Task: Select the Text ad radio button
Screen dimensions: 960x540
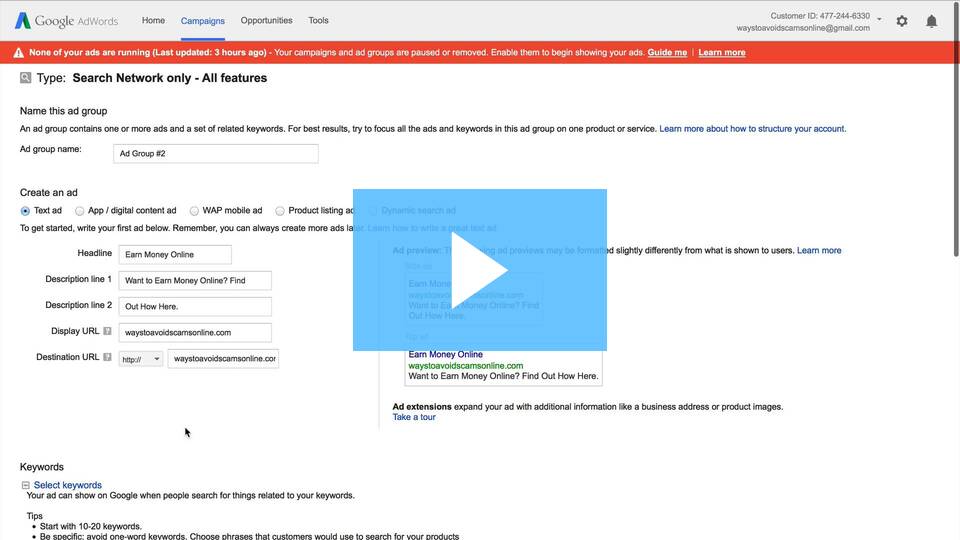Action: pos(25,211)
